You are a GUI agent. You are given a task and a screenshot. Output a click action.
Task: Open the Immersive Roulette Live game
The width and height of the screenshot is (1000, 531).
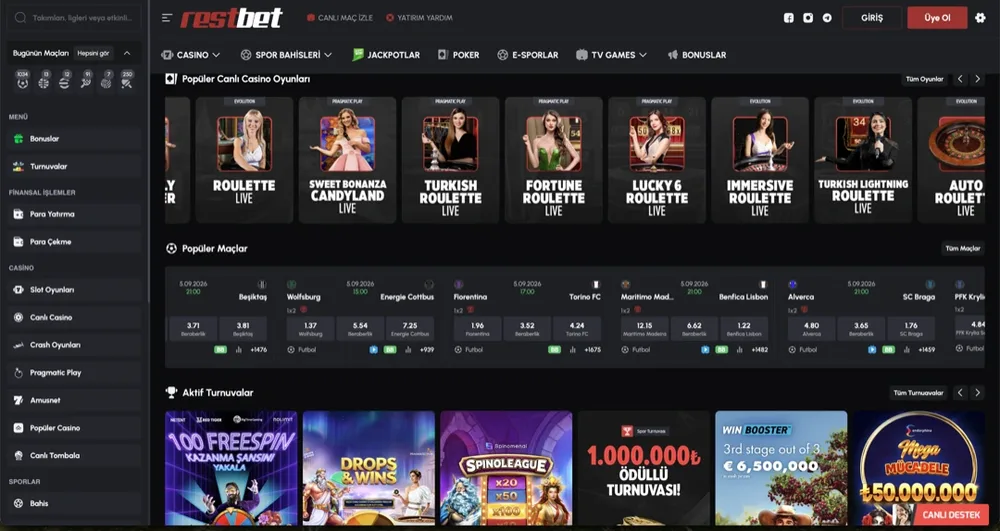click(760, 160)
